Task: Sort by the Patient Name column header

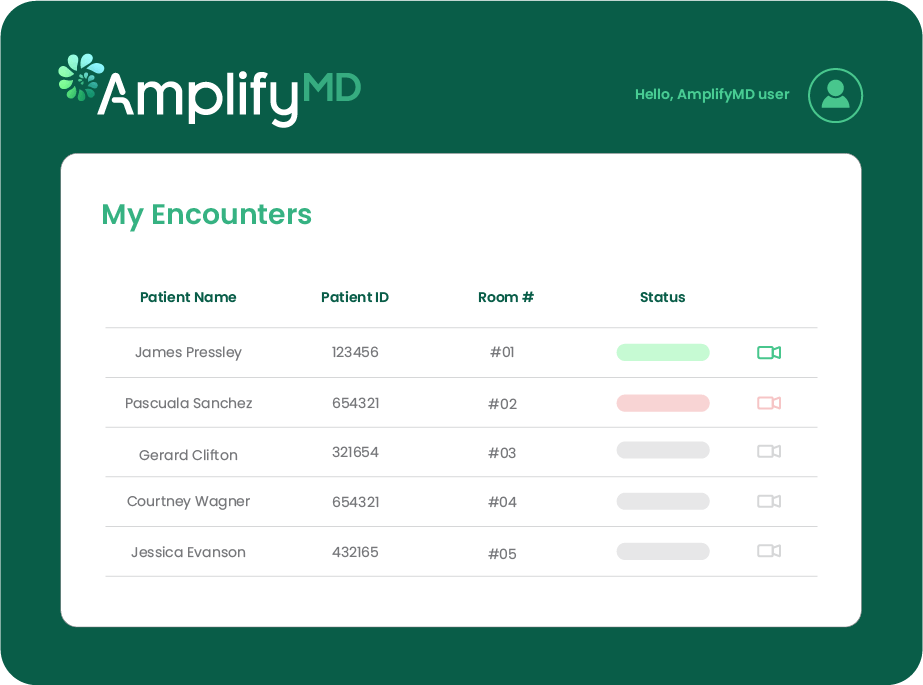Action: click(x=188, y=297)
